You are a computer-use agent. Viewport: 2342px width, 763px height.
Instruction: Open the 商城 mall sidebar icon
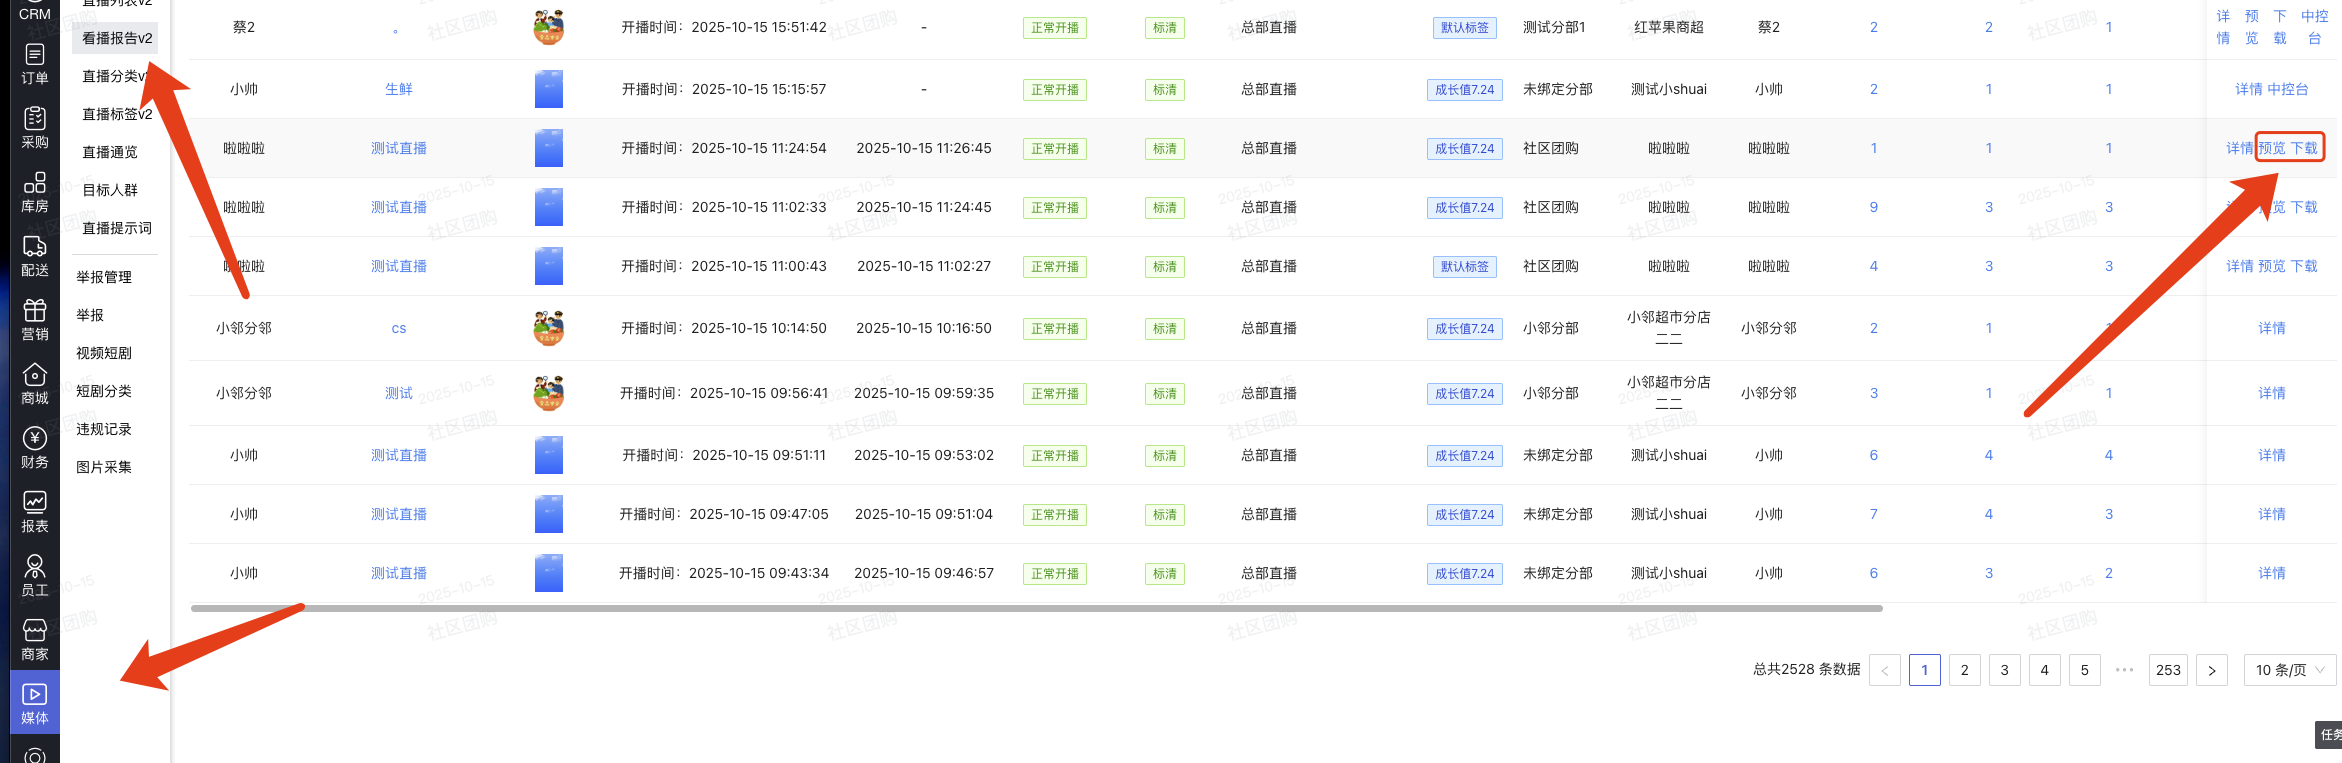35,384
